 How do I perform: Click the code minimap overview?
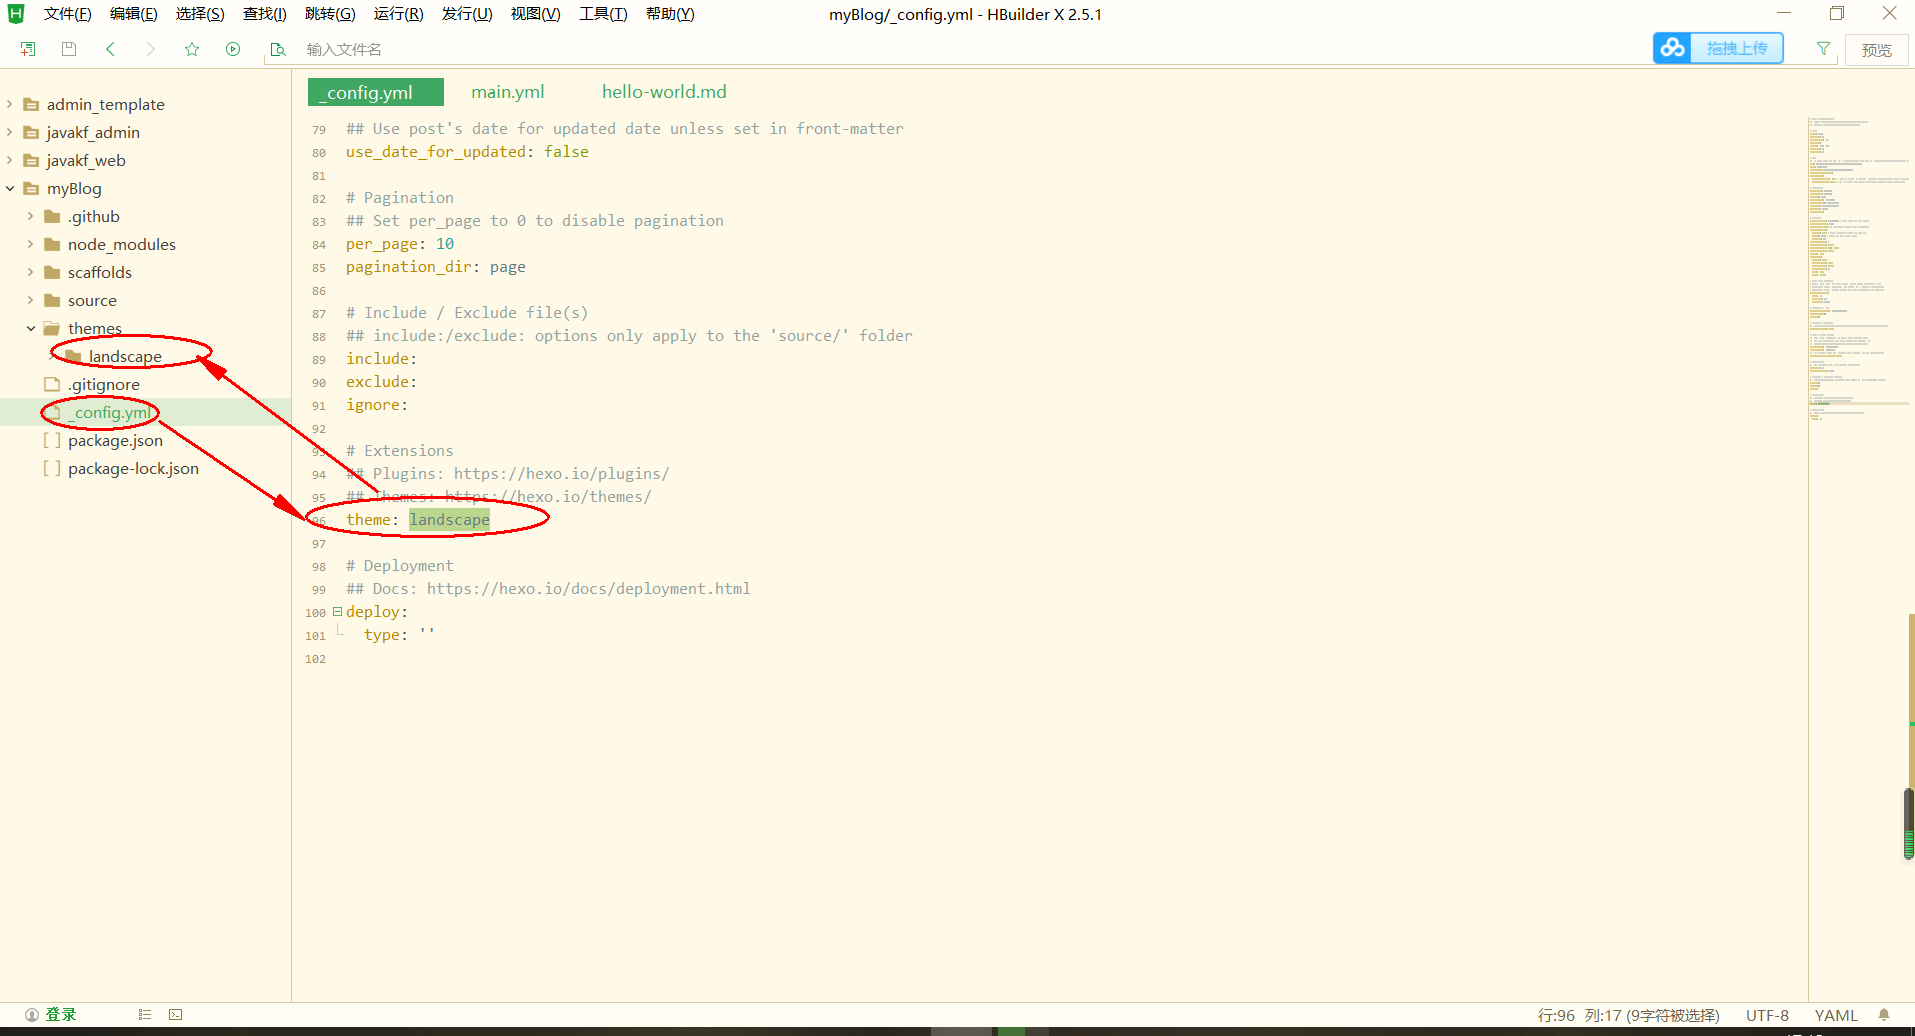1857,270
